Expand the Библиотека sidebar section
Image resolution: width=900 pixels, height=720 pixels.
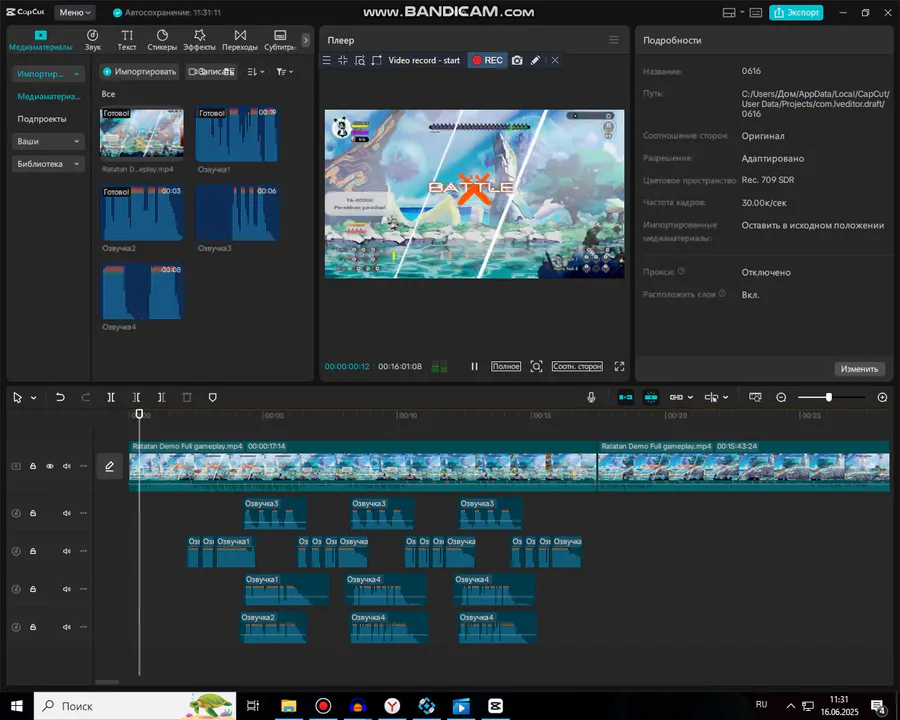coord(48,164)
